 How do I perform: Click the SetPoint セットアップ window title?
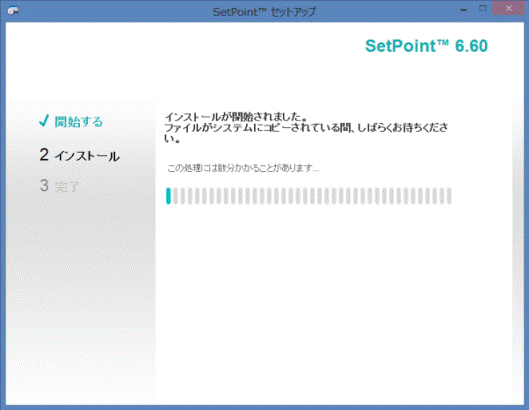point(264,12)
